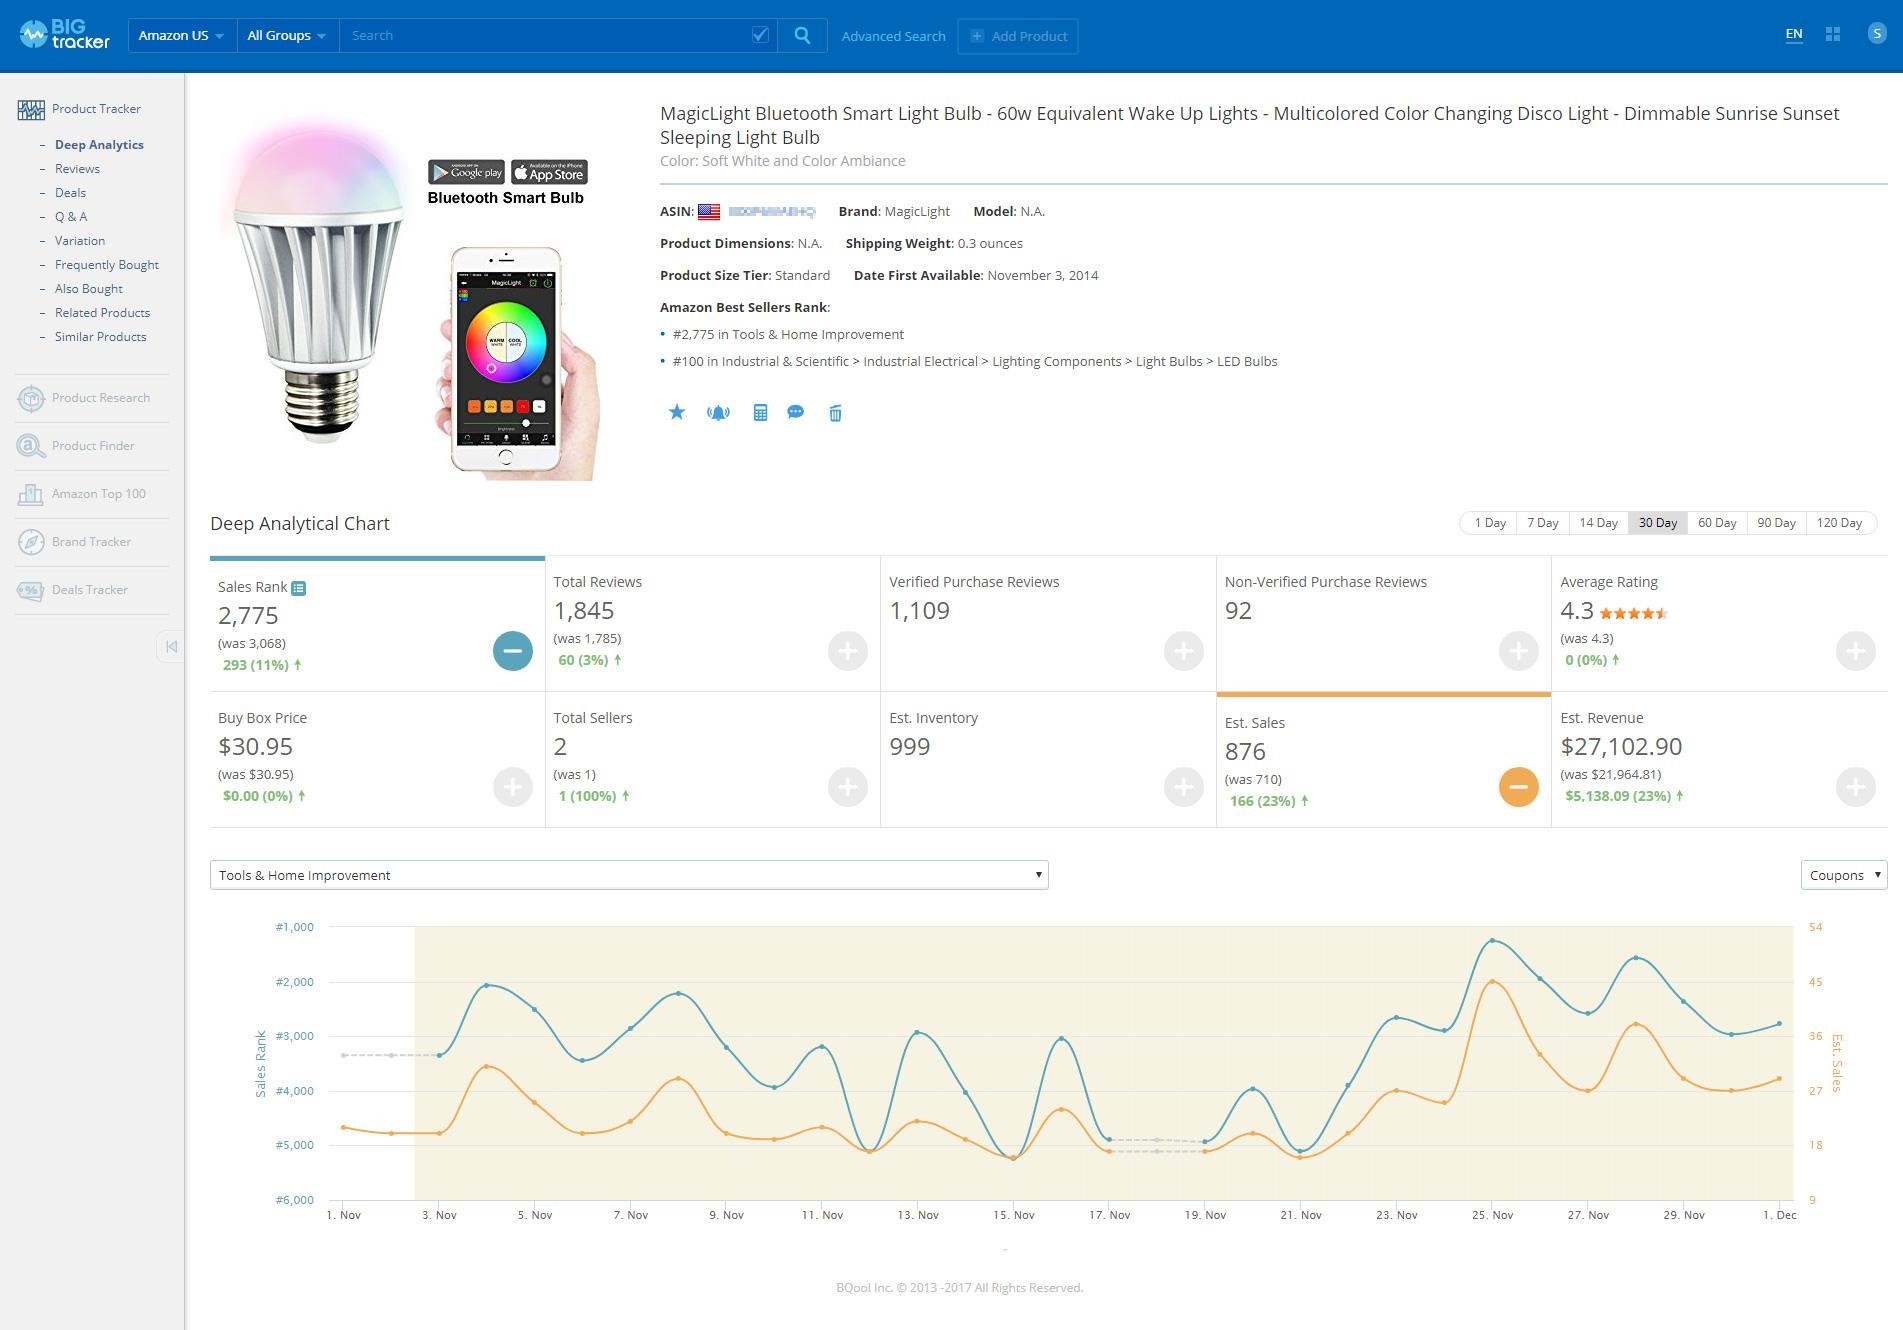
Task: Click the Product Research icon
Action: tap(31, 398)
